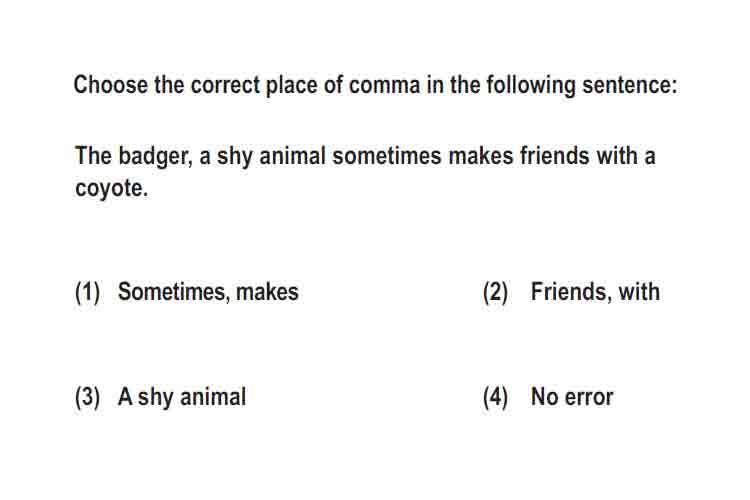Click "makes" in the badger sentence

click(480, 156)
